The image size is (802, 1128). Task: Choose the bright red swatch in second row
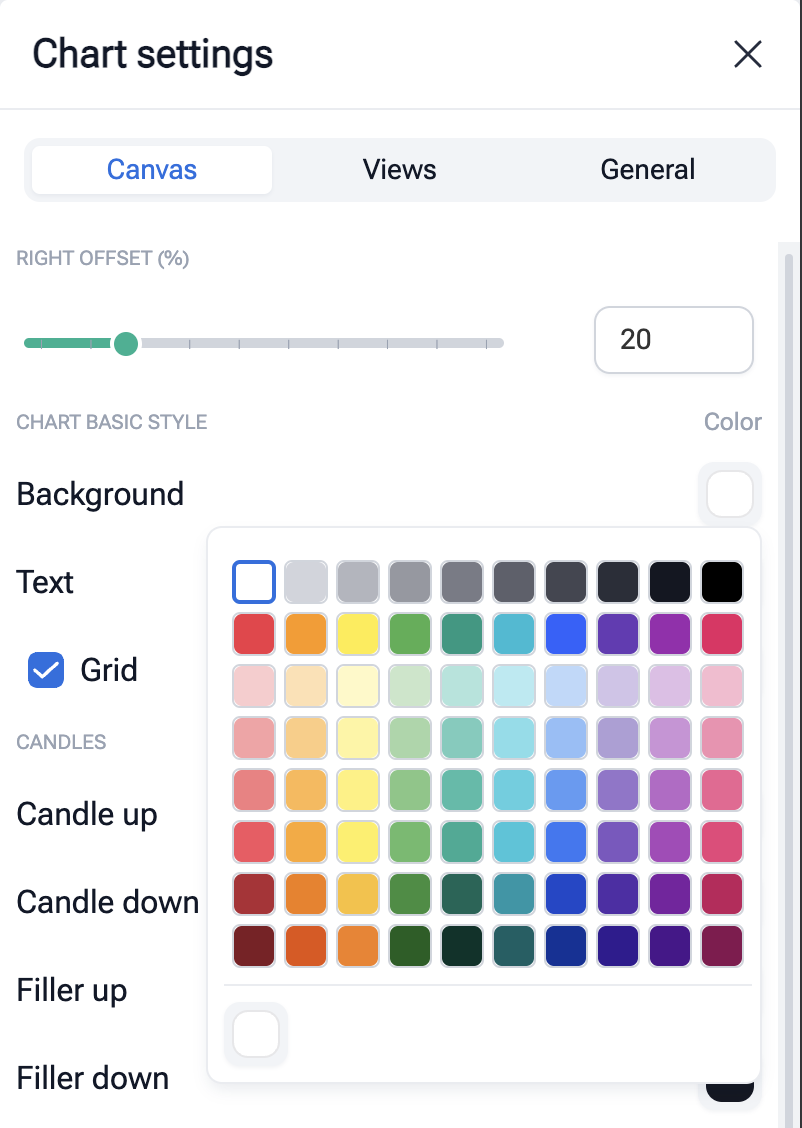pos(254,633)
